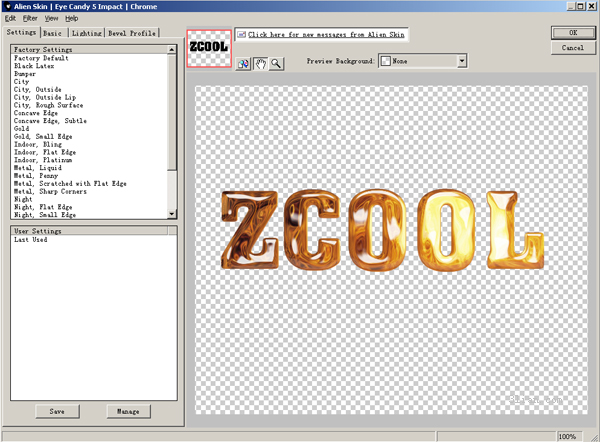This screenshot has height=442, width=600.
Task: Select the magnifier zoom tool
Action: pos(276,64)
